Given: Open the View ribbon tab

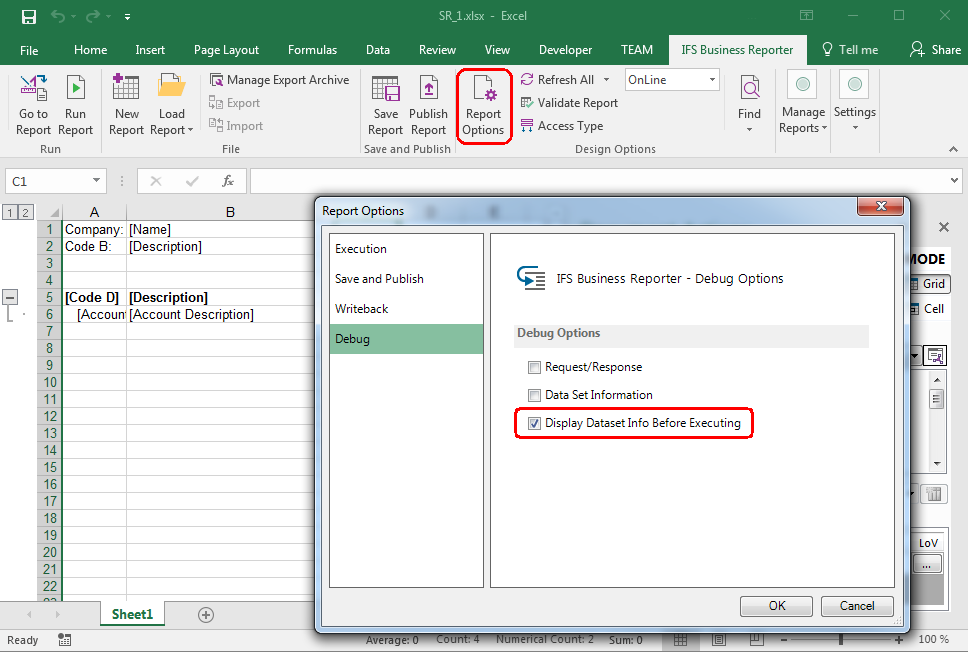Looking at the screenshot, I should coord(497,50).
